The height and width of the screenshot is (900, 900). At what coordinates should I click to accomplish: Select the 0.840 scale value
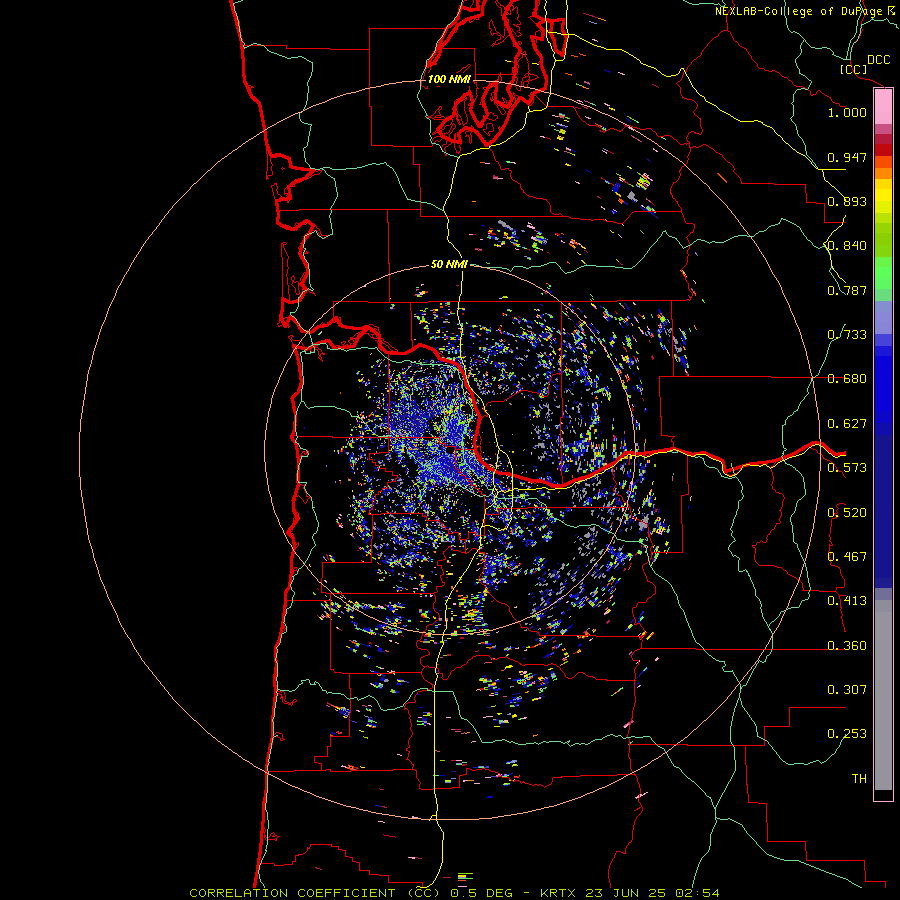(x=847, y=246)
